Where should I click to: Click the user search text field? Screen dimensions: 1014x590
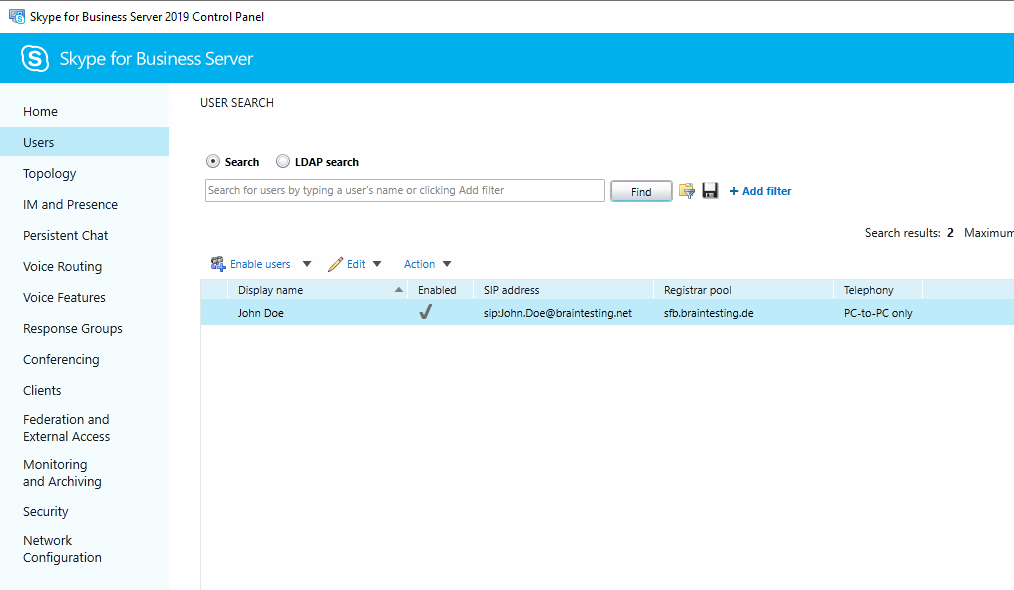404,190
